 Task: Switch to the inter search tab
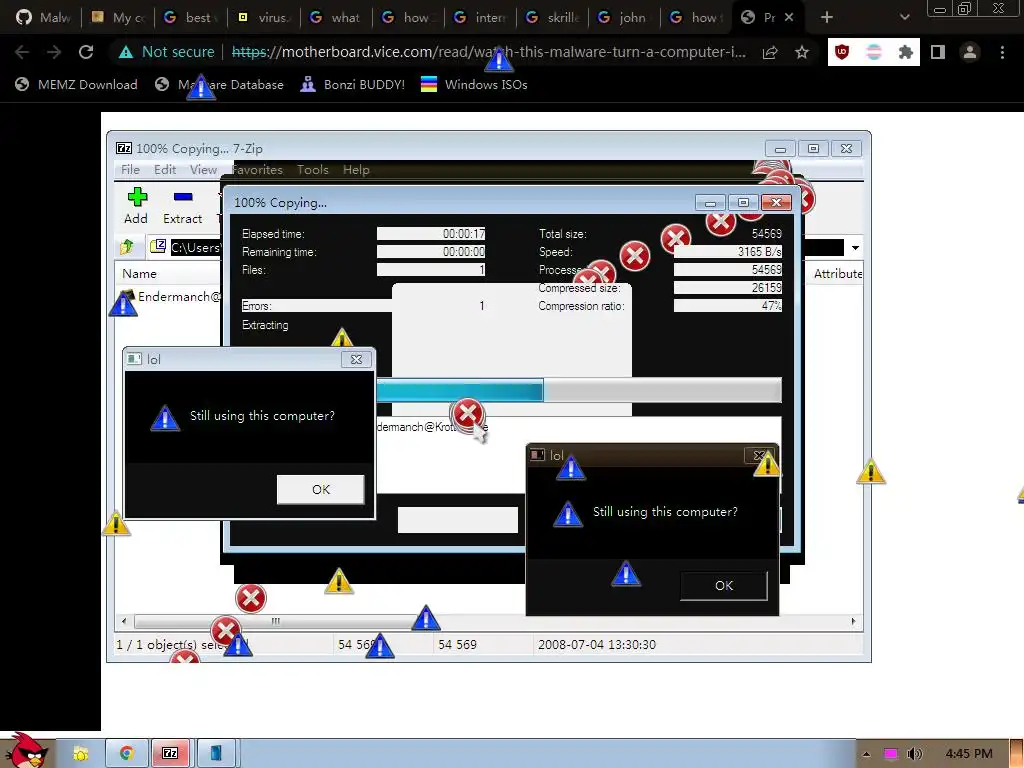480,18
